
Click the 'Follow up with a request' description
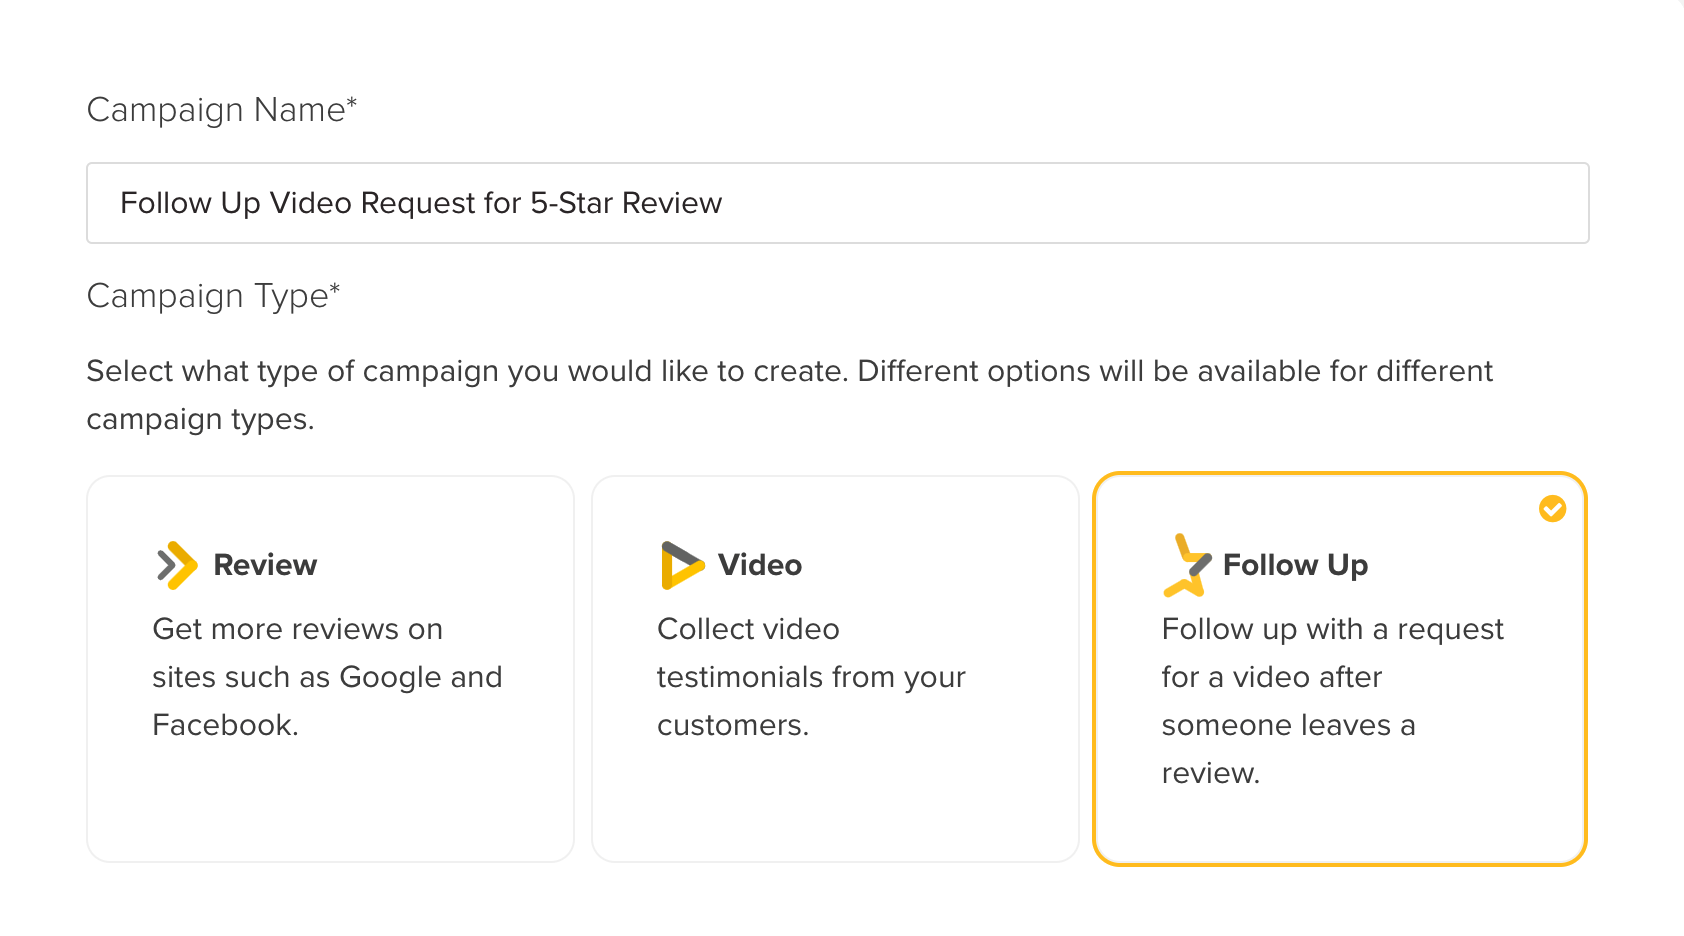pos(1332,701)
